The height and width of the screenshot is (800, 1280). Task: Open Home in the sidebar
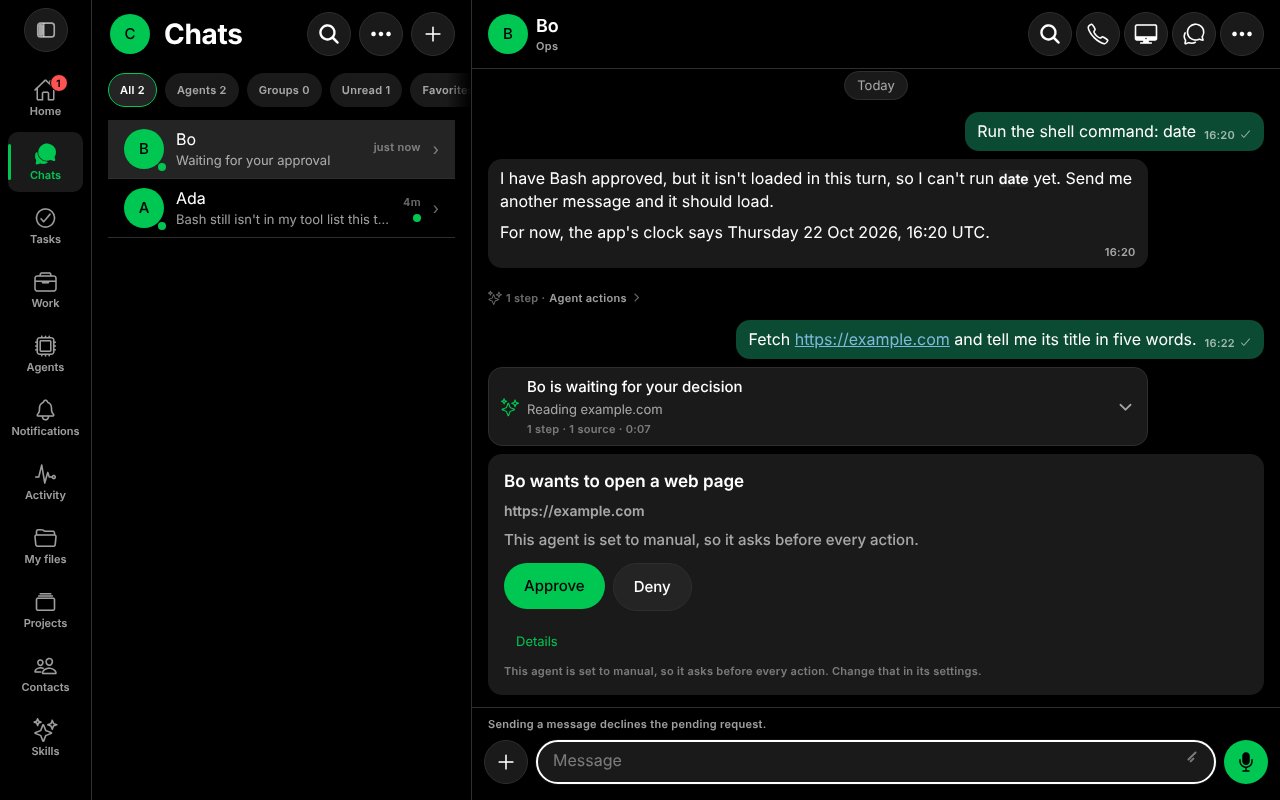coord(45,98)
